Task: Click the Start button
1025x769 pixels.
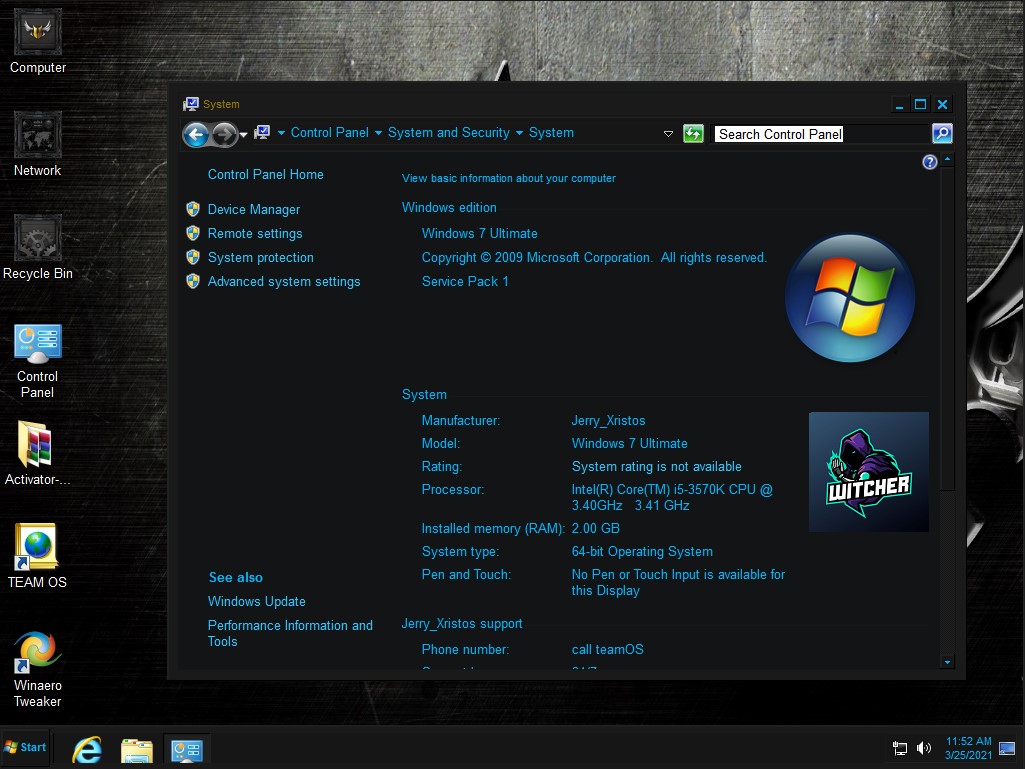Action: [25, 747]
